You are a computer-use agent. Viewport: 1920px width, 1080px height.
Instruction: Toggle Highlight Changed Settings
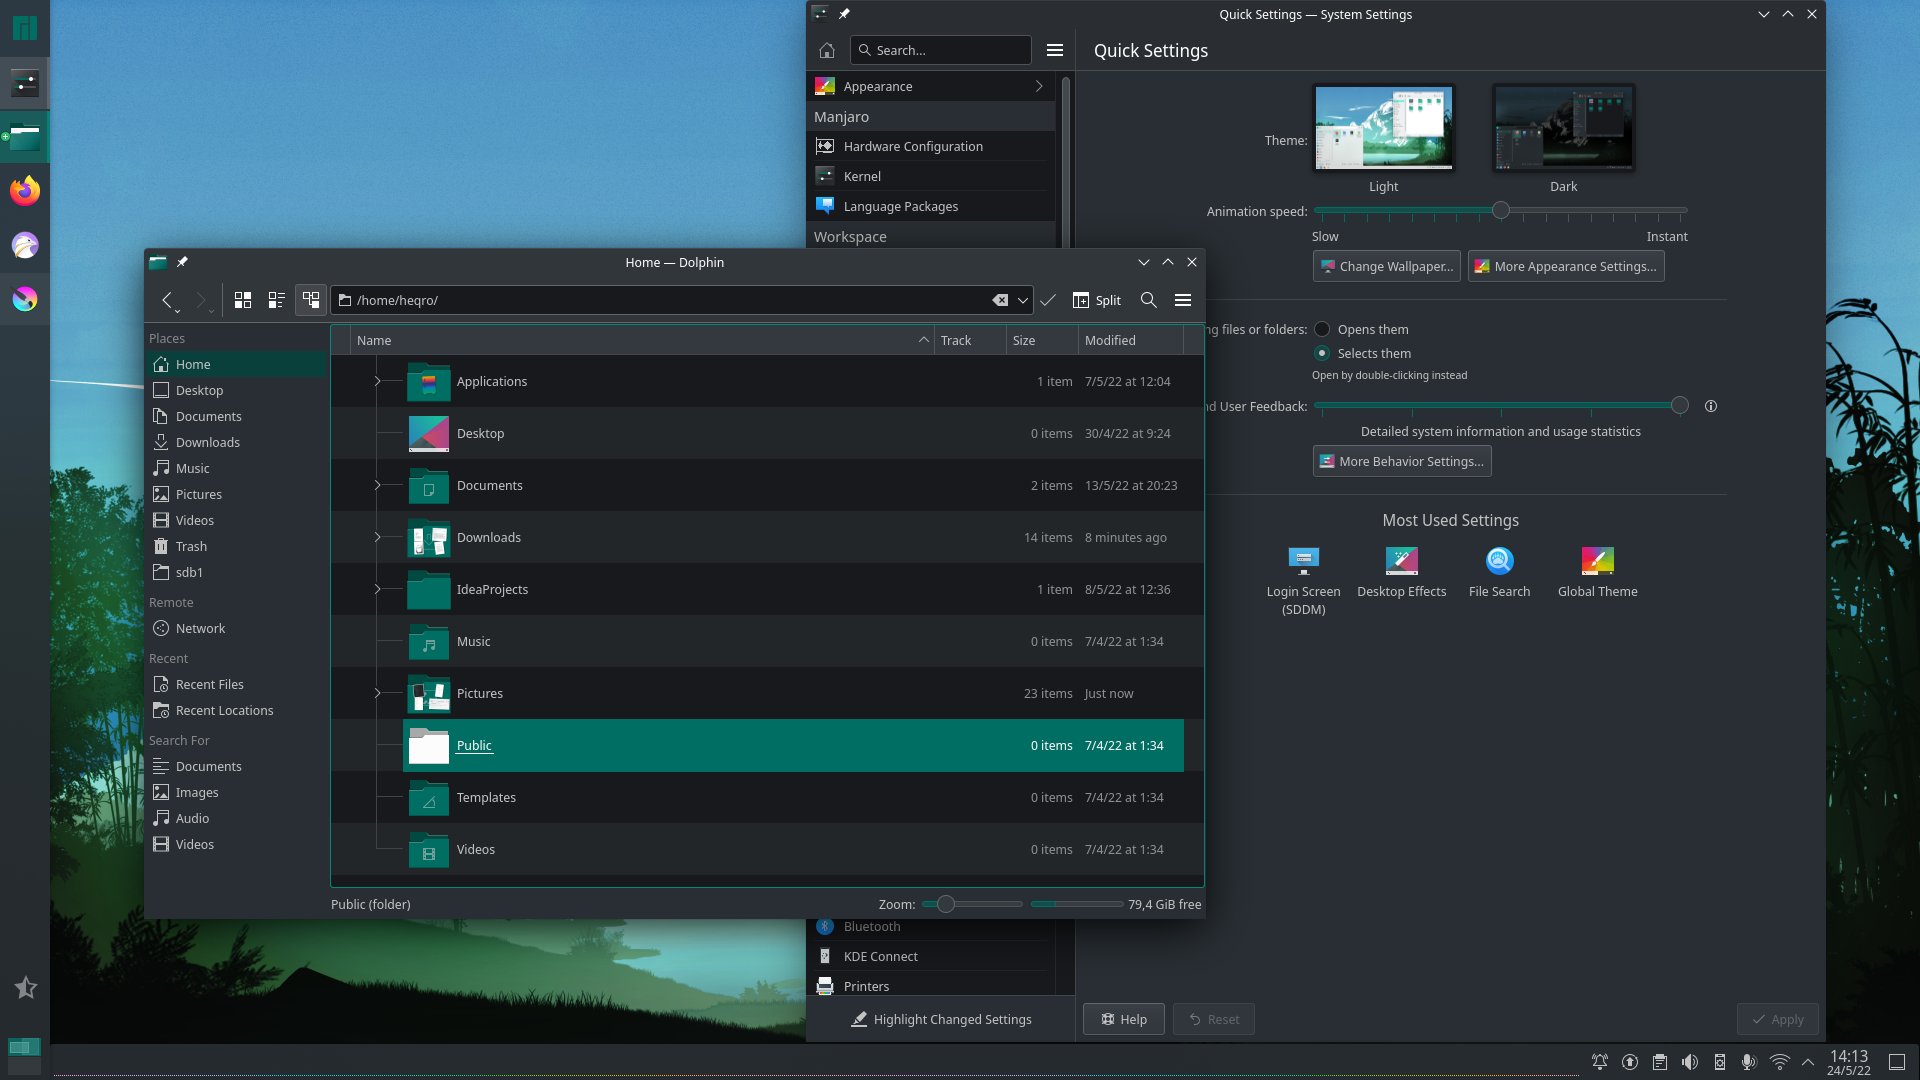pyautogui.click(x=941, y=1019)
